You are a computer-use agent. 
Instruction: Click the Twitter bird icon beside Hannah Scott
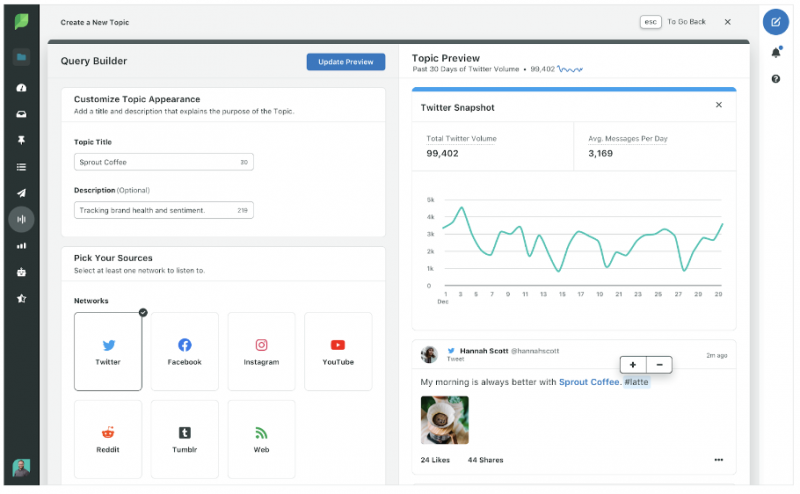tap(451, 351)
